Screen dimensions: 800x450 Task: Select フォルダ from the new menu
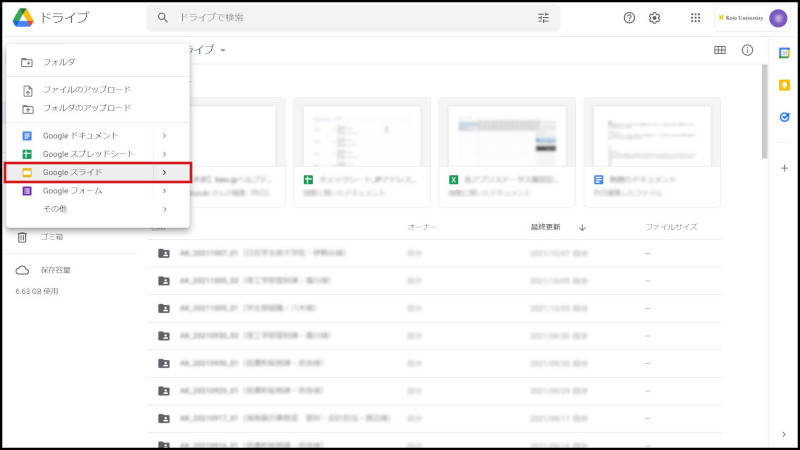[x=60, y=62]
